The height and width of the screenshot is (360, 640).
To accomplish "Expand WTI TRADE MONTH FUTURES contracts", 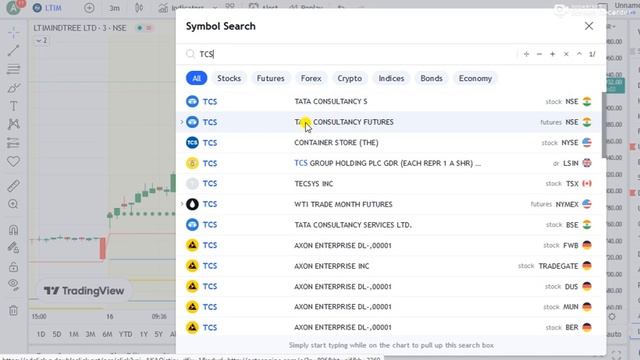I will [182, 204].
